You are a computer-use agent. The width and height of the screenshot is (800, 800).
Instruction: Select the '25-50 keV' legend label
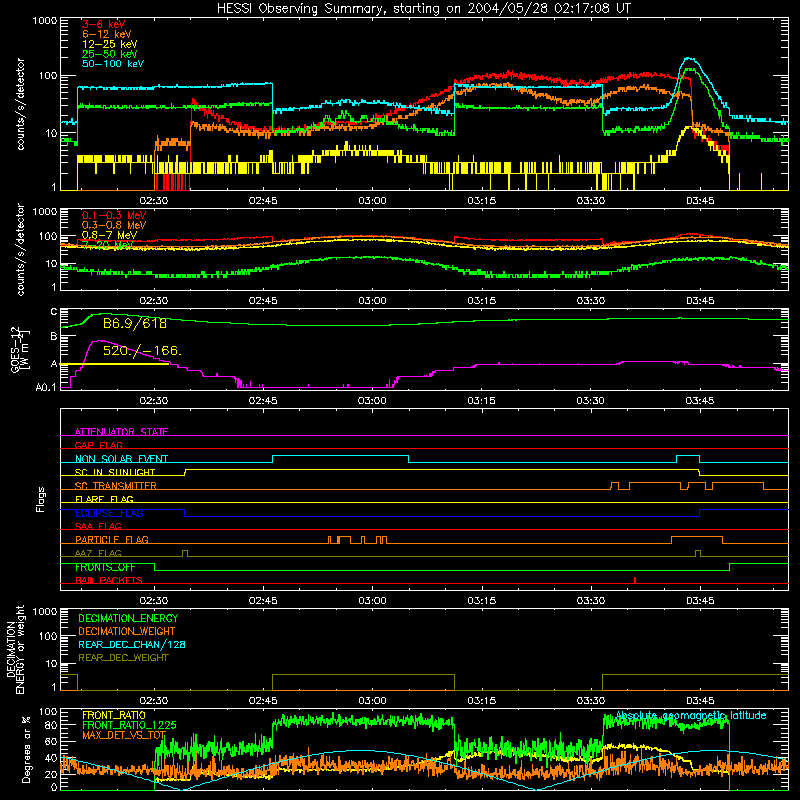coord(110,54)
